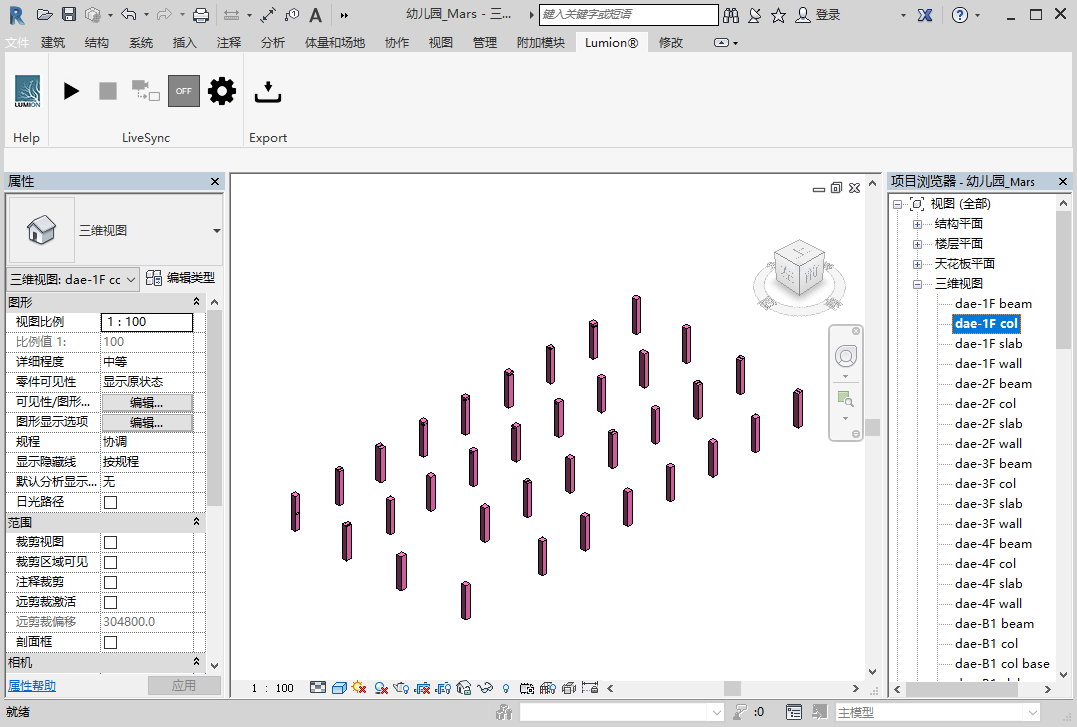Screen dimensions: 1077x727
Task: Click the LiveSync settings gear icon
Action: (221, 91)
